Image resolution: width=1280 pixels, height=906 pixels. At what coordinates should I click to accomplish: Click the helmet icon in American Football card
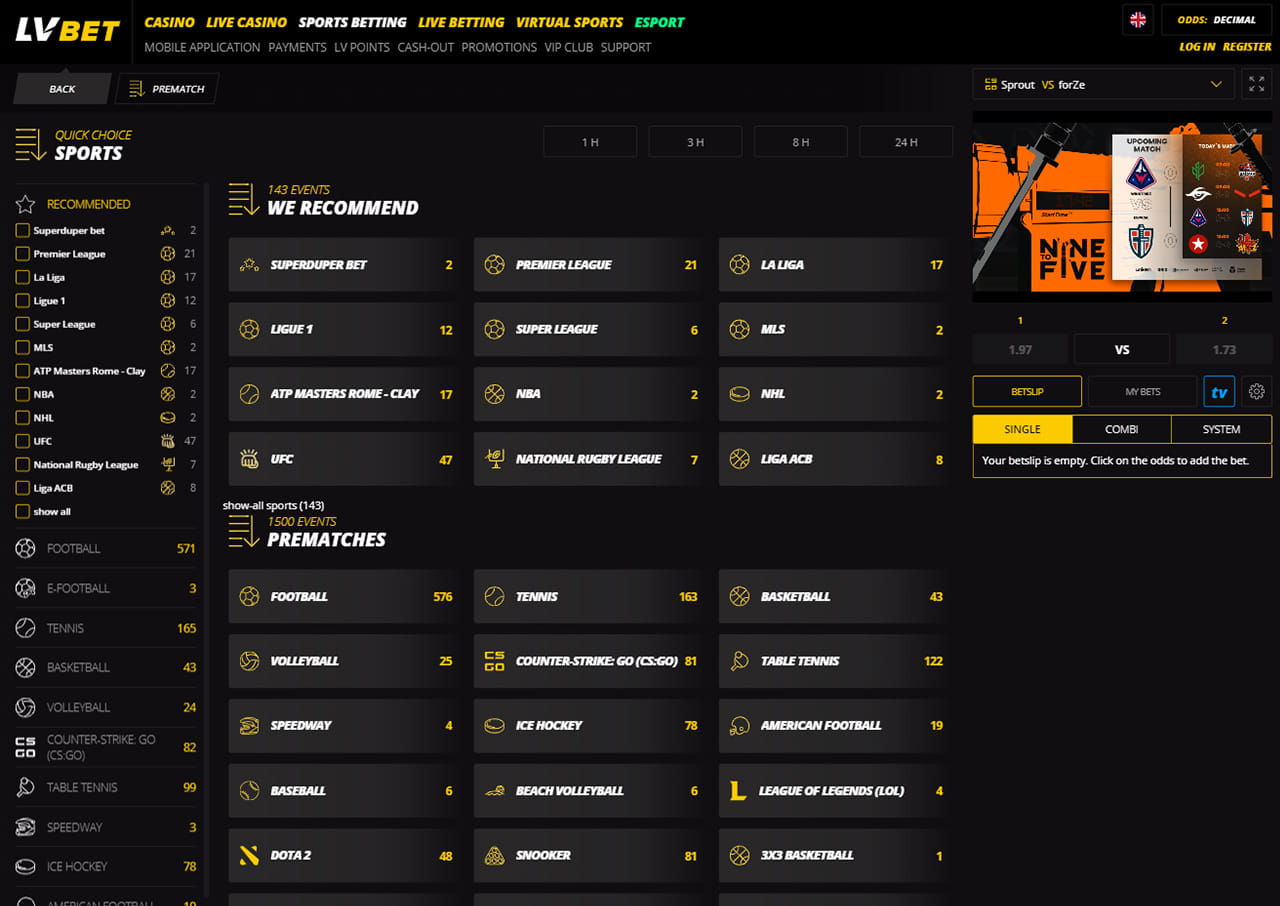click(x=739, y=726)
